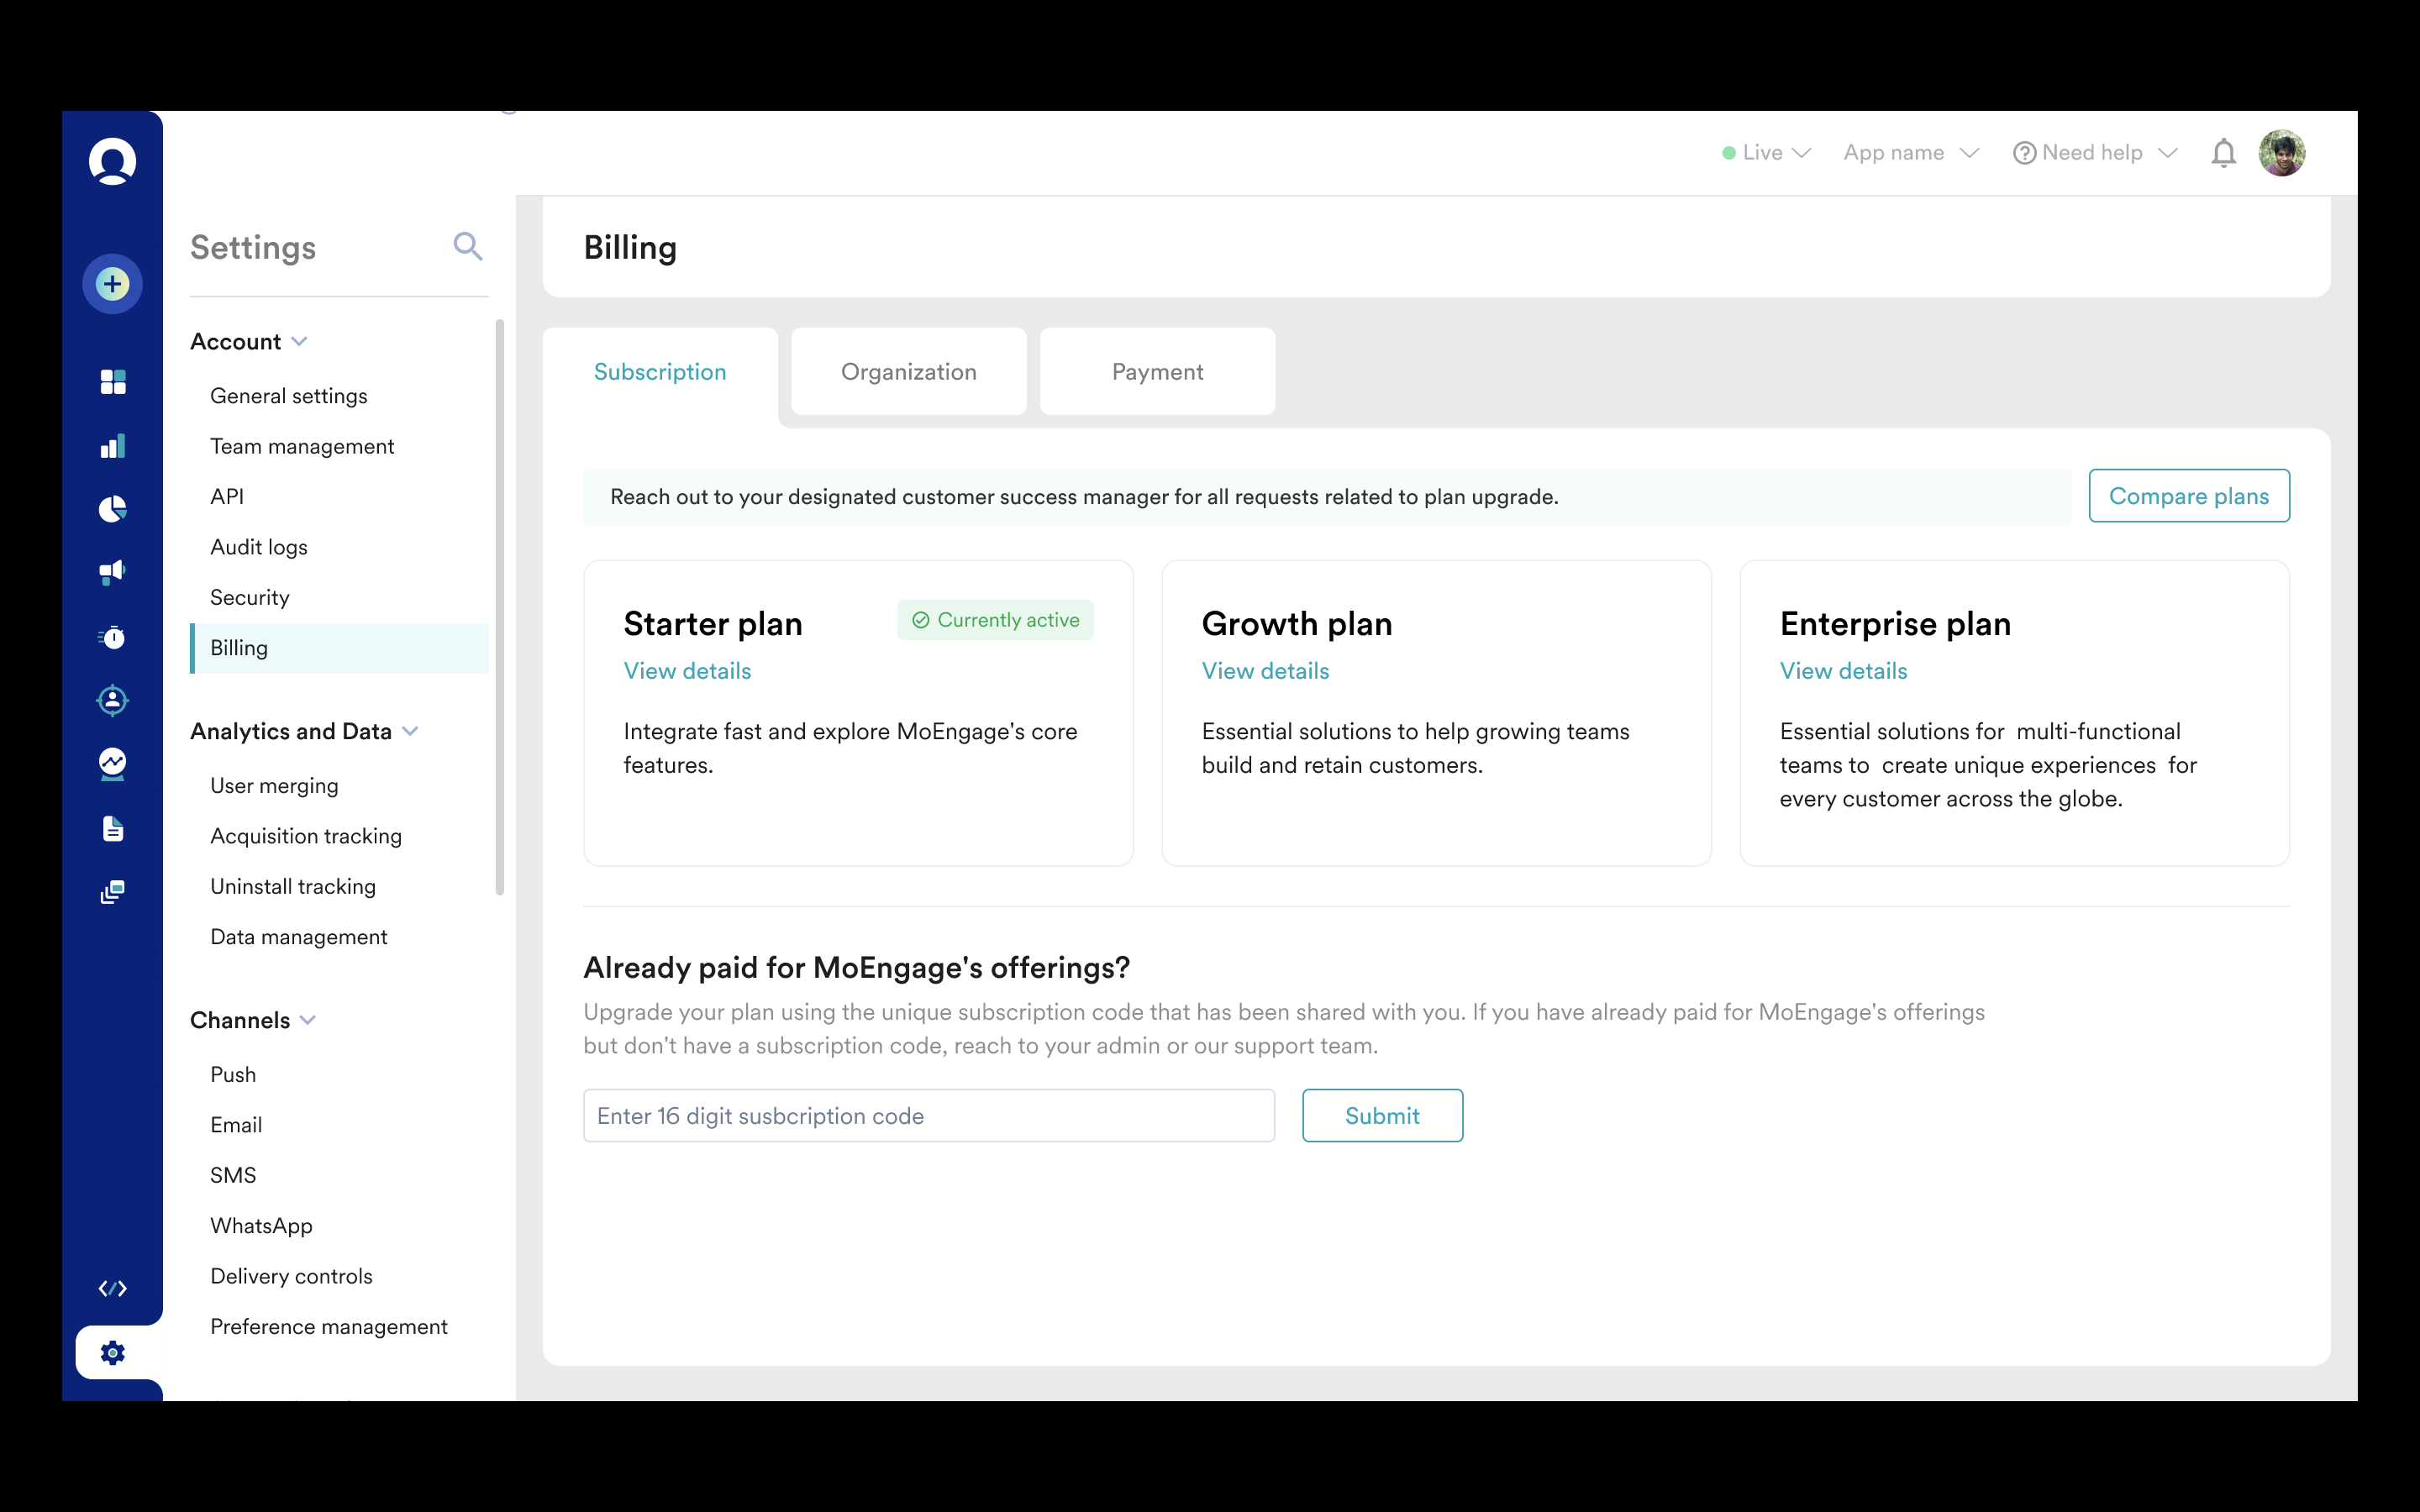Switch to the Organization tab
The image size is (2420, 1512).
pos(908,372)
